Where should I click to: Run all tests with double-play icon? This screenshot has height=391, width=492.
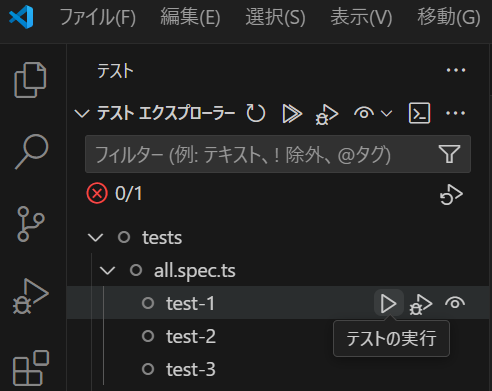(x=292, y=113)
